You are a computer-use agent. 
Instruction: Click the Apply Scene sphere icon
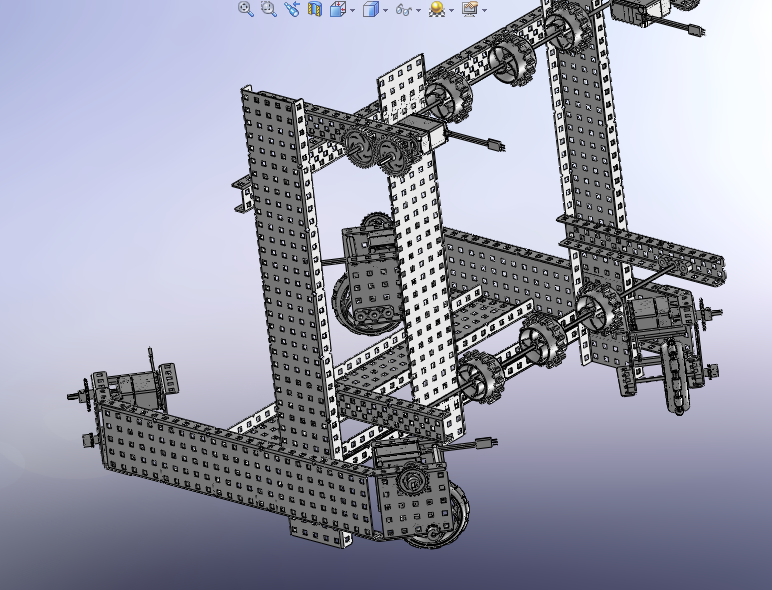[437, 9]
